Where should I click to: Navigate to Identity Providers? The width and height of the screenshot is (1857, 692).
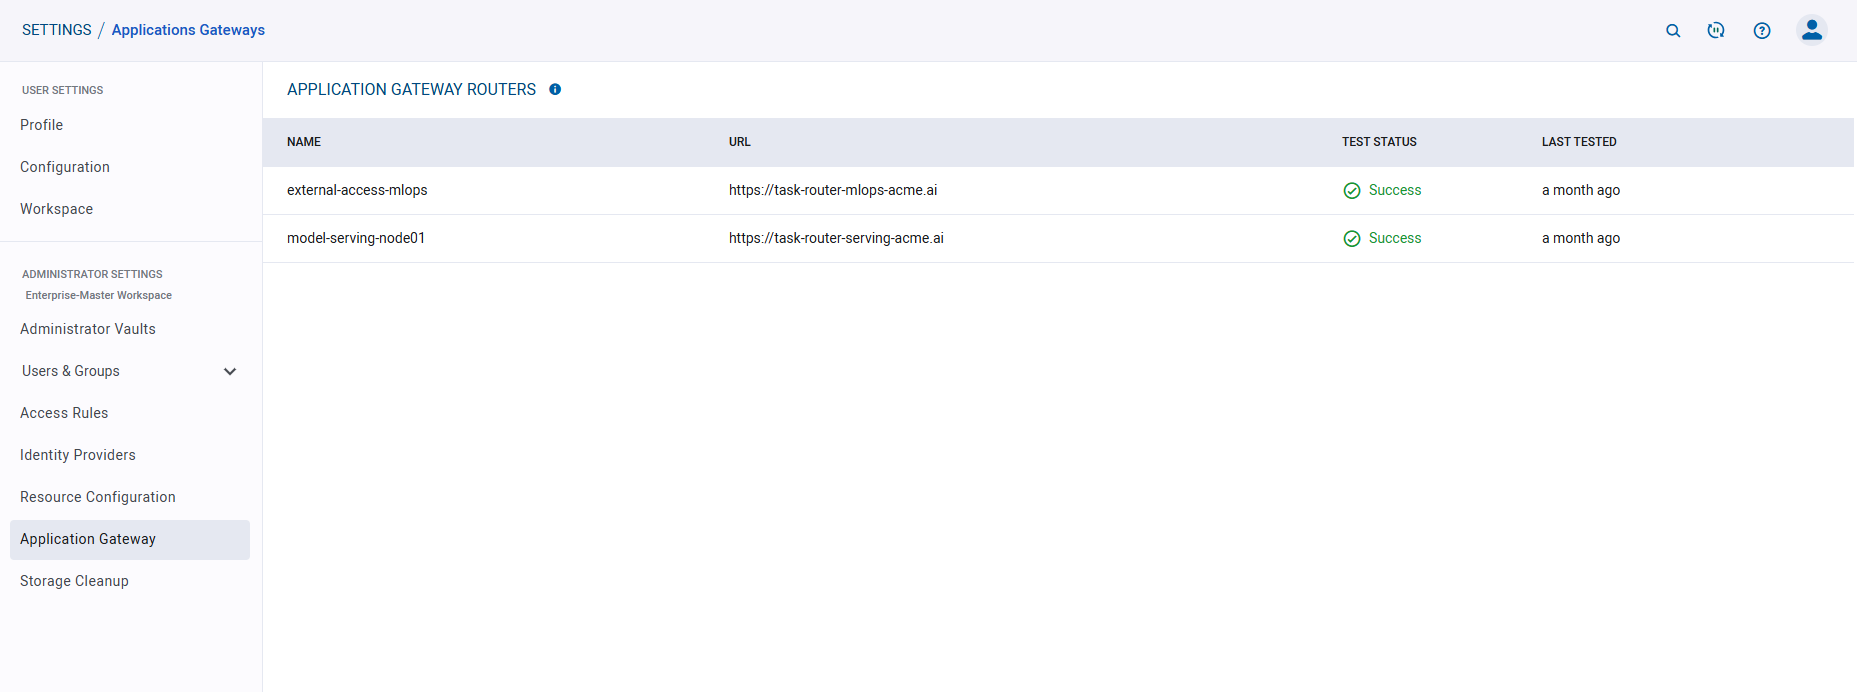(x=78, y=455)
